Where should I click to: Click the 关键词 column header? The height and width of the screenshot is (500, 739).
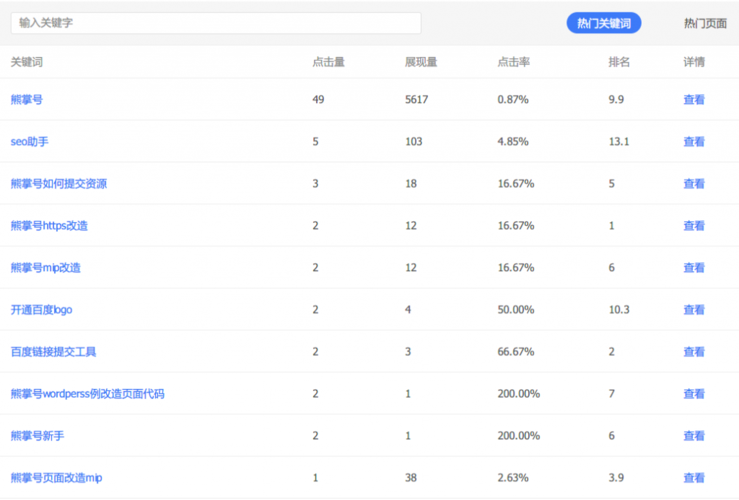tap(27, 62)
